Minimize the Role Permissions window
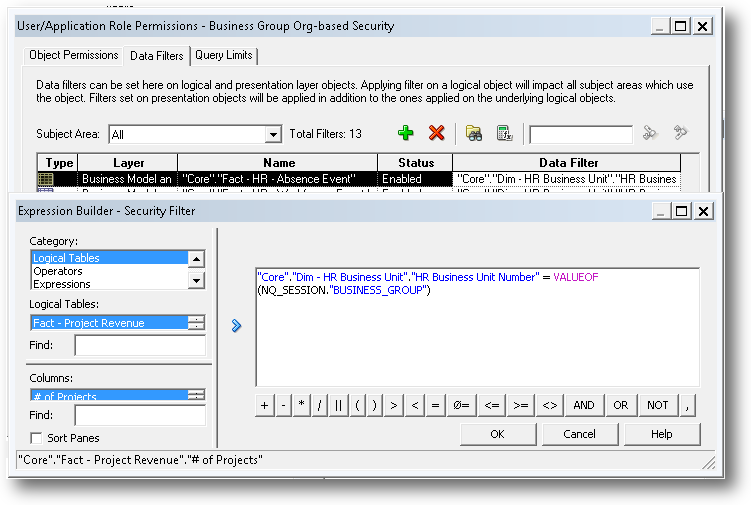This screenshot has height=505, width=751. click(660, 26)
